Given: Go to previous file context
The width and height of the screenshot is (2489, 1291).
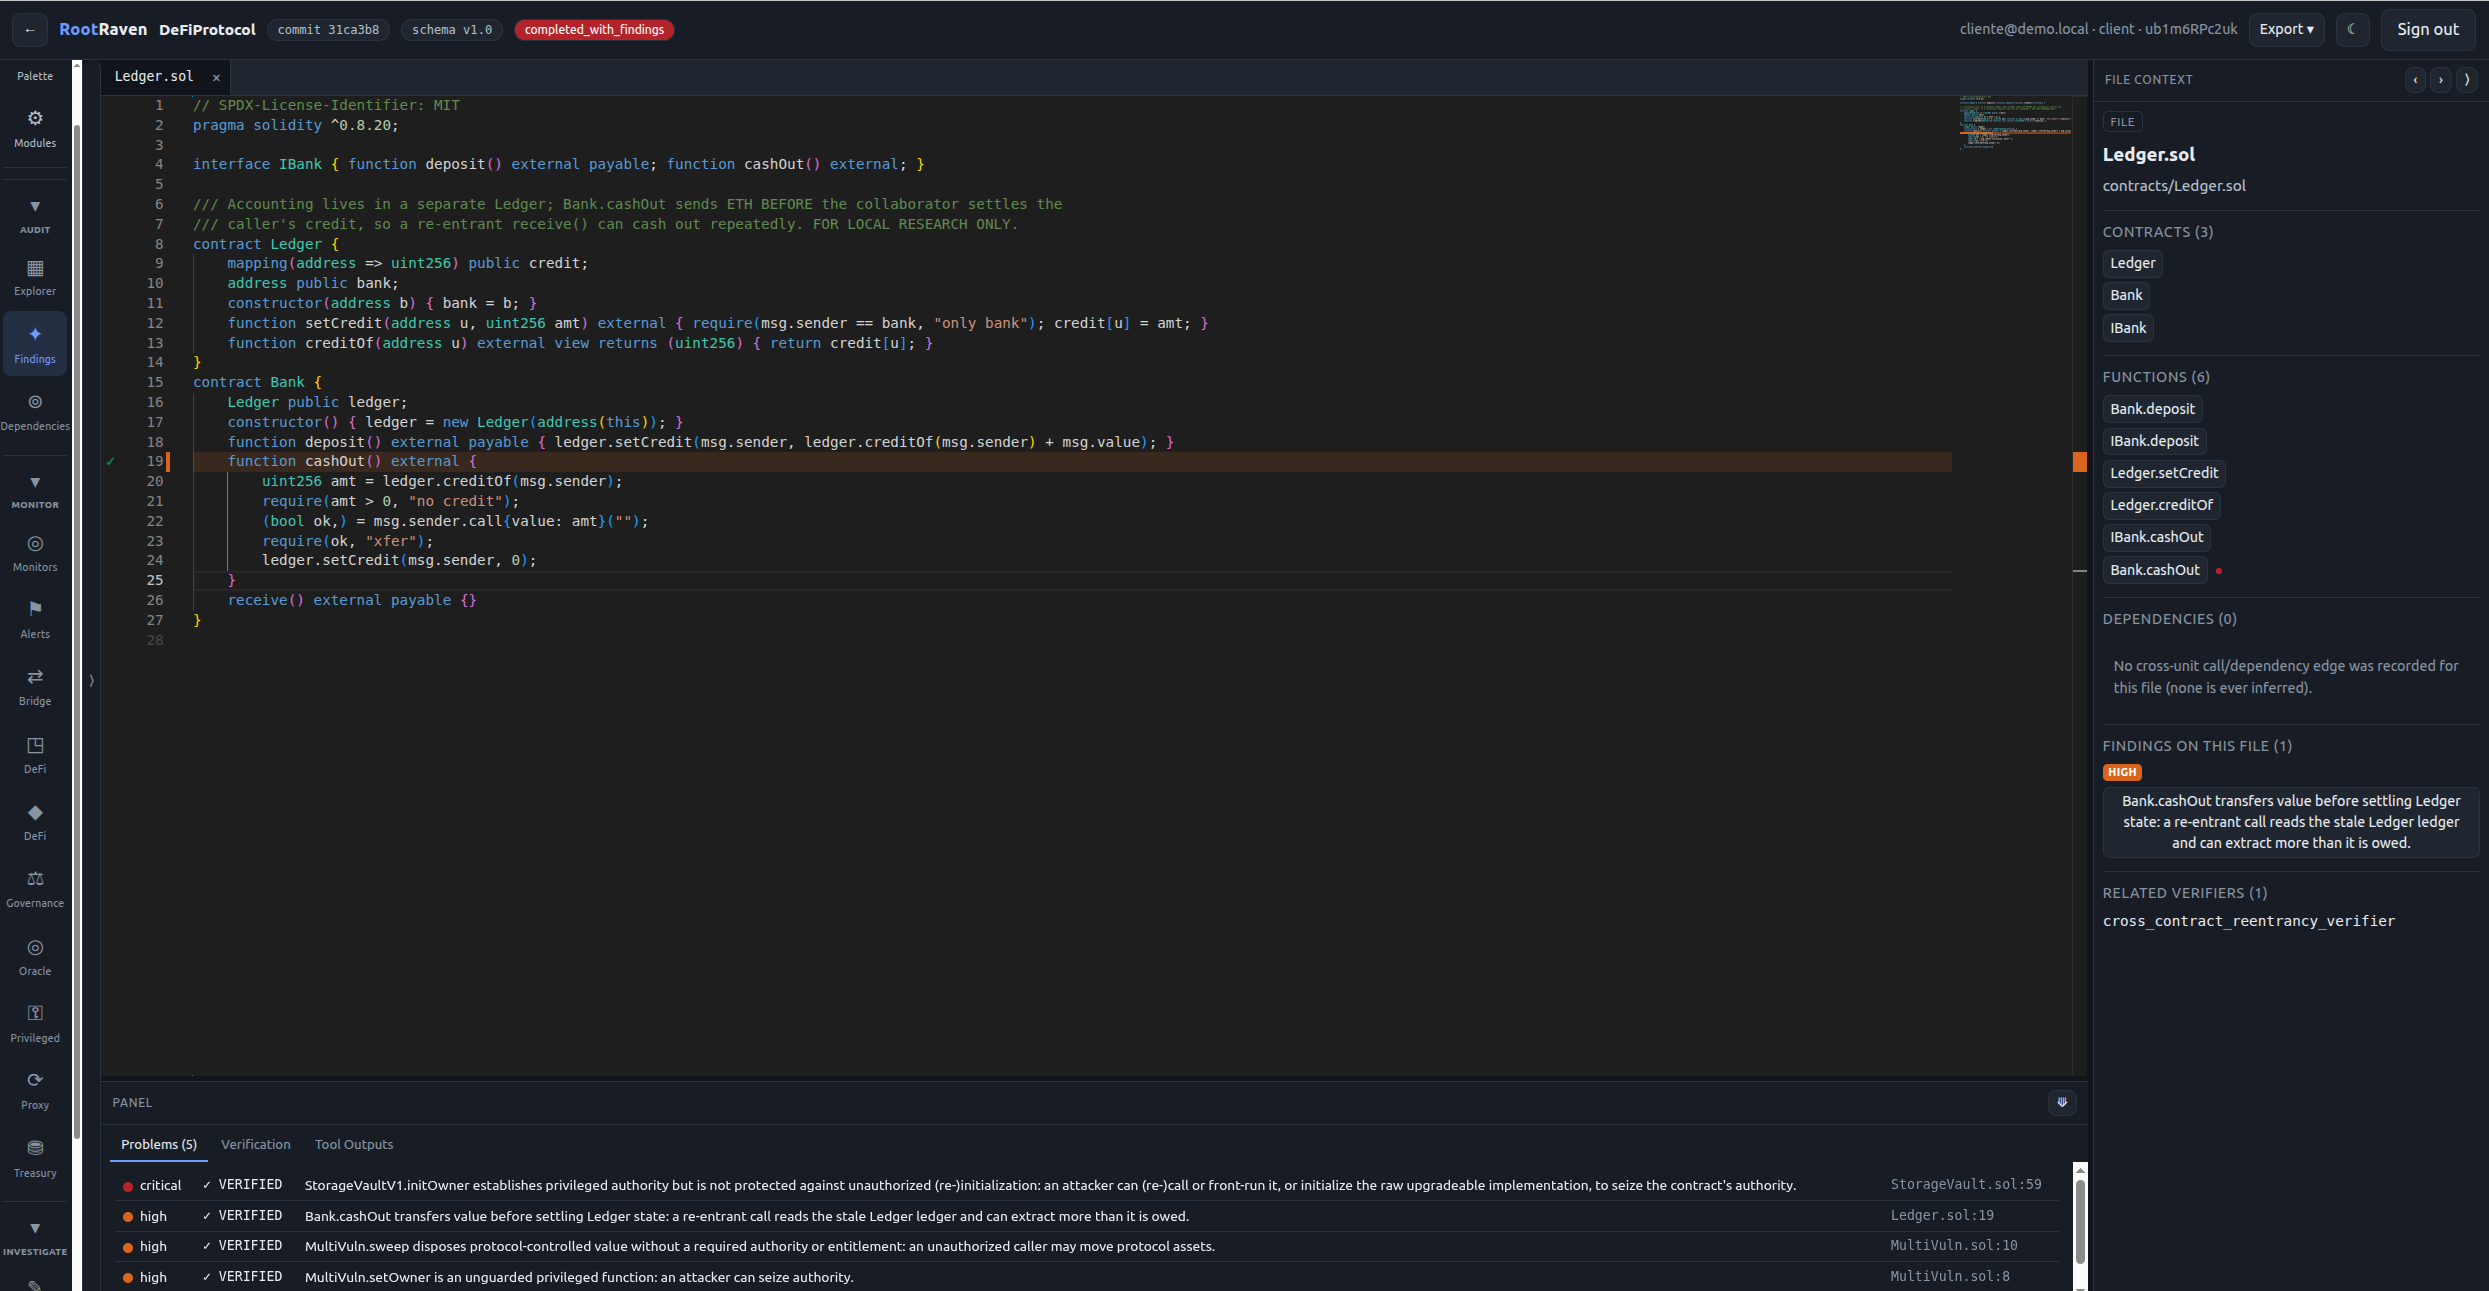Looking at the screenshot, I should (2415, 80).
